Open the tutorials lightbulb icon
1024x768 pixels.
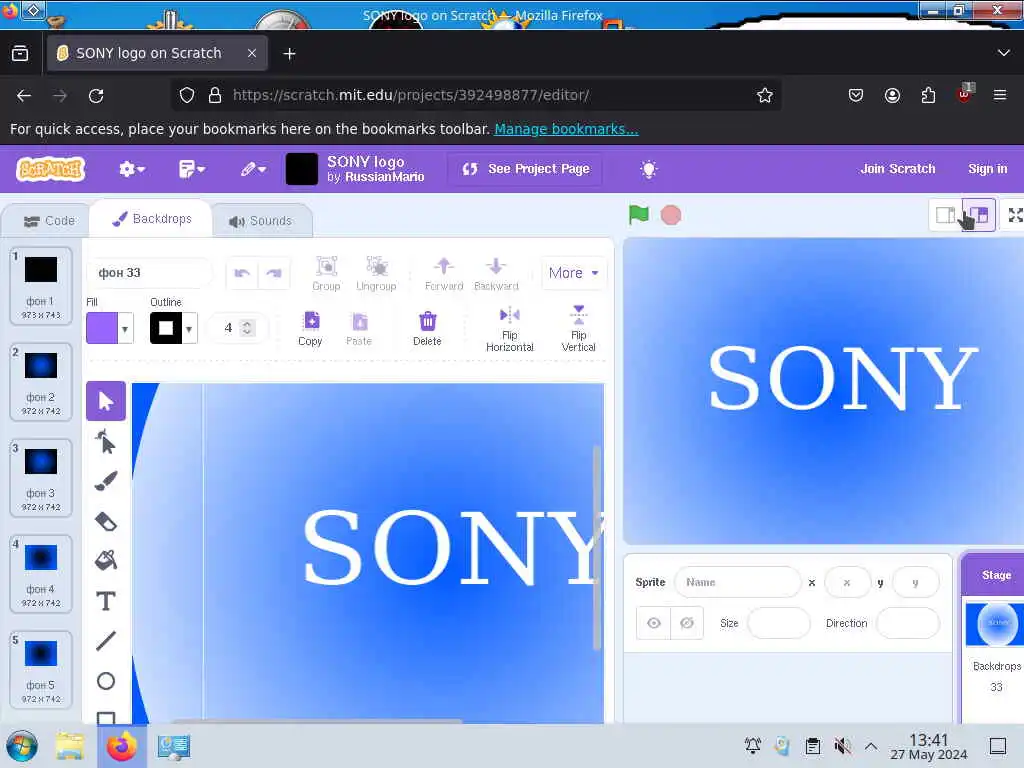point(648,170)
